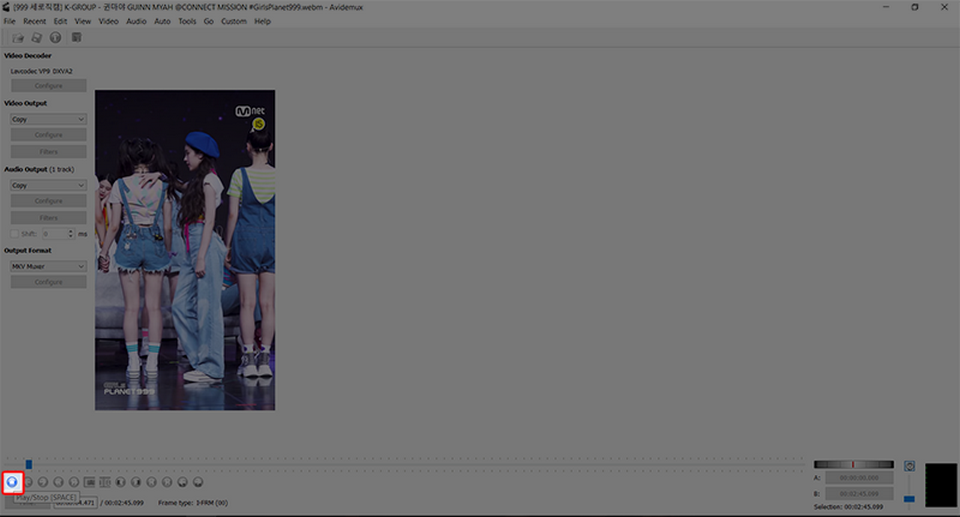Open the Tools menu

187,21
